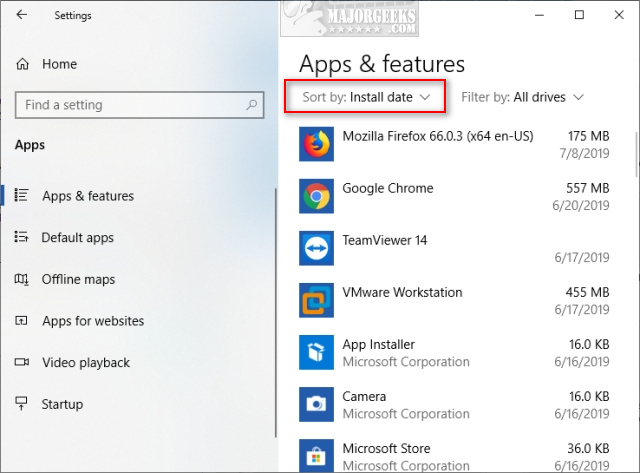Click the VMware Workstation app icon
This screenshot has height=473, width=640.
coord(316,300)
